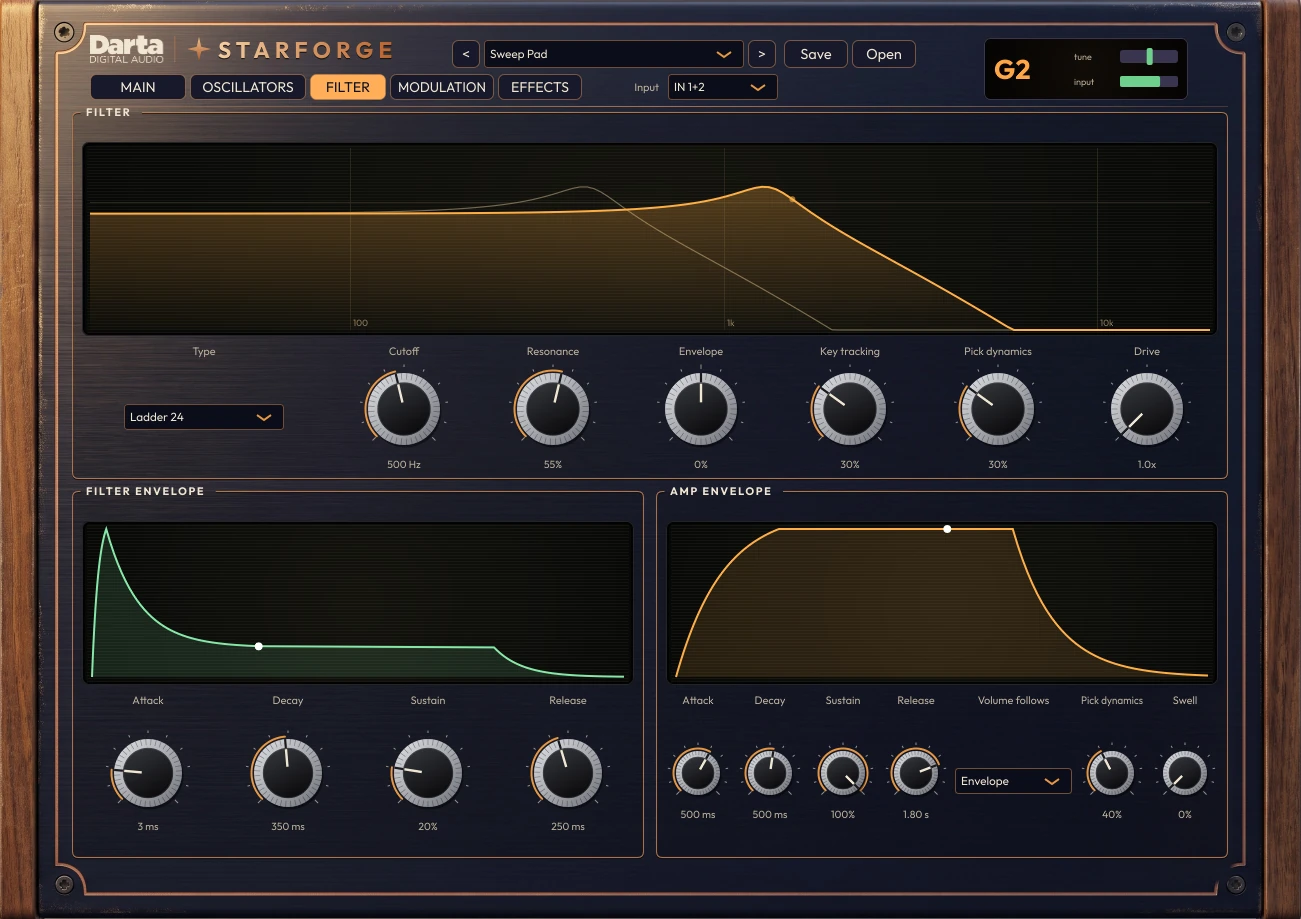1301x919 pixels.
Task: Switch to the MAIN tab
Action: click(138, 87)
